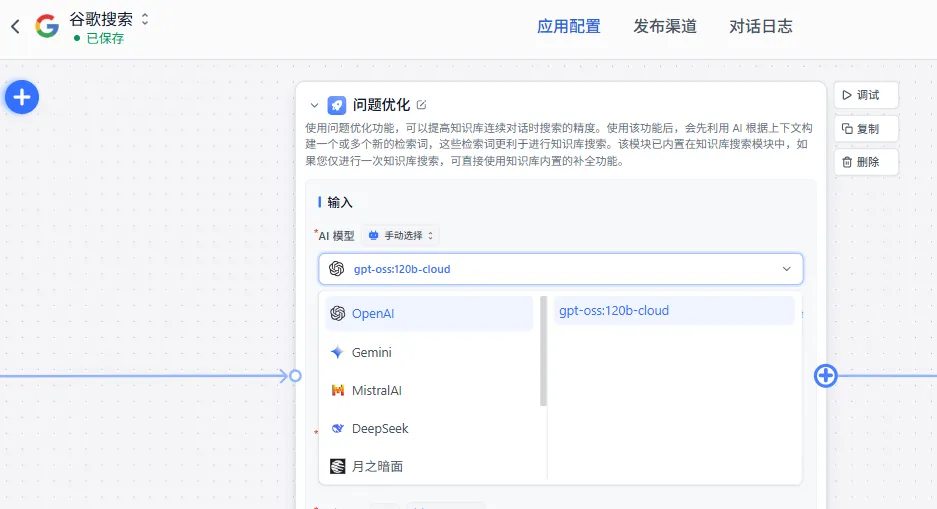Select OpenAI provider in the list
937x509 pixels.
pos(428,314)
